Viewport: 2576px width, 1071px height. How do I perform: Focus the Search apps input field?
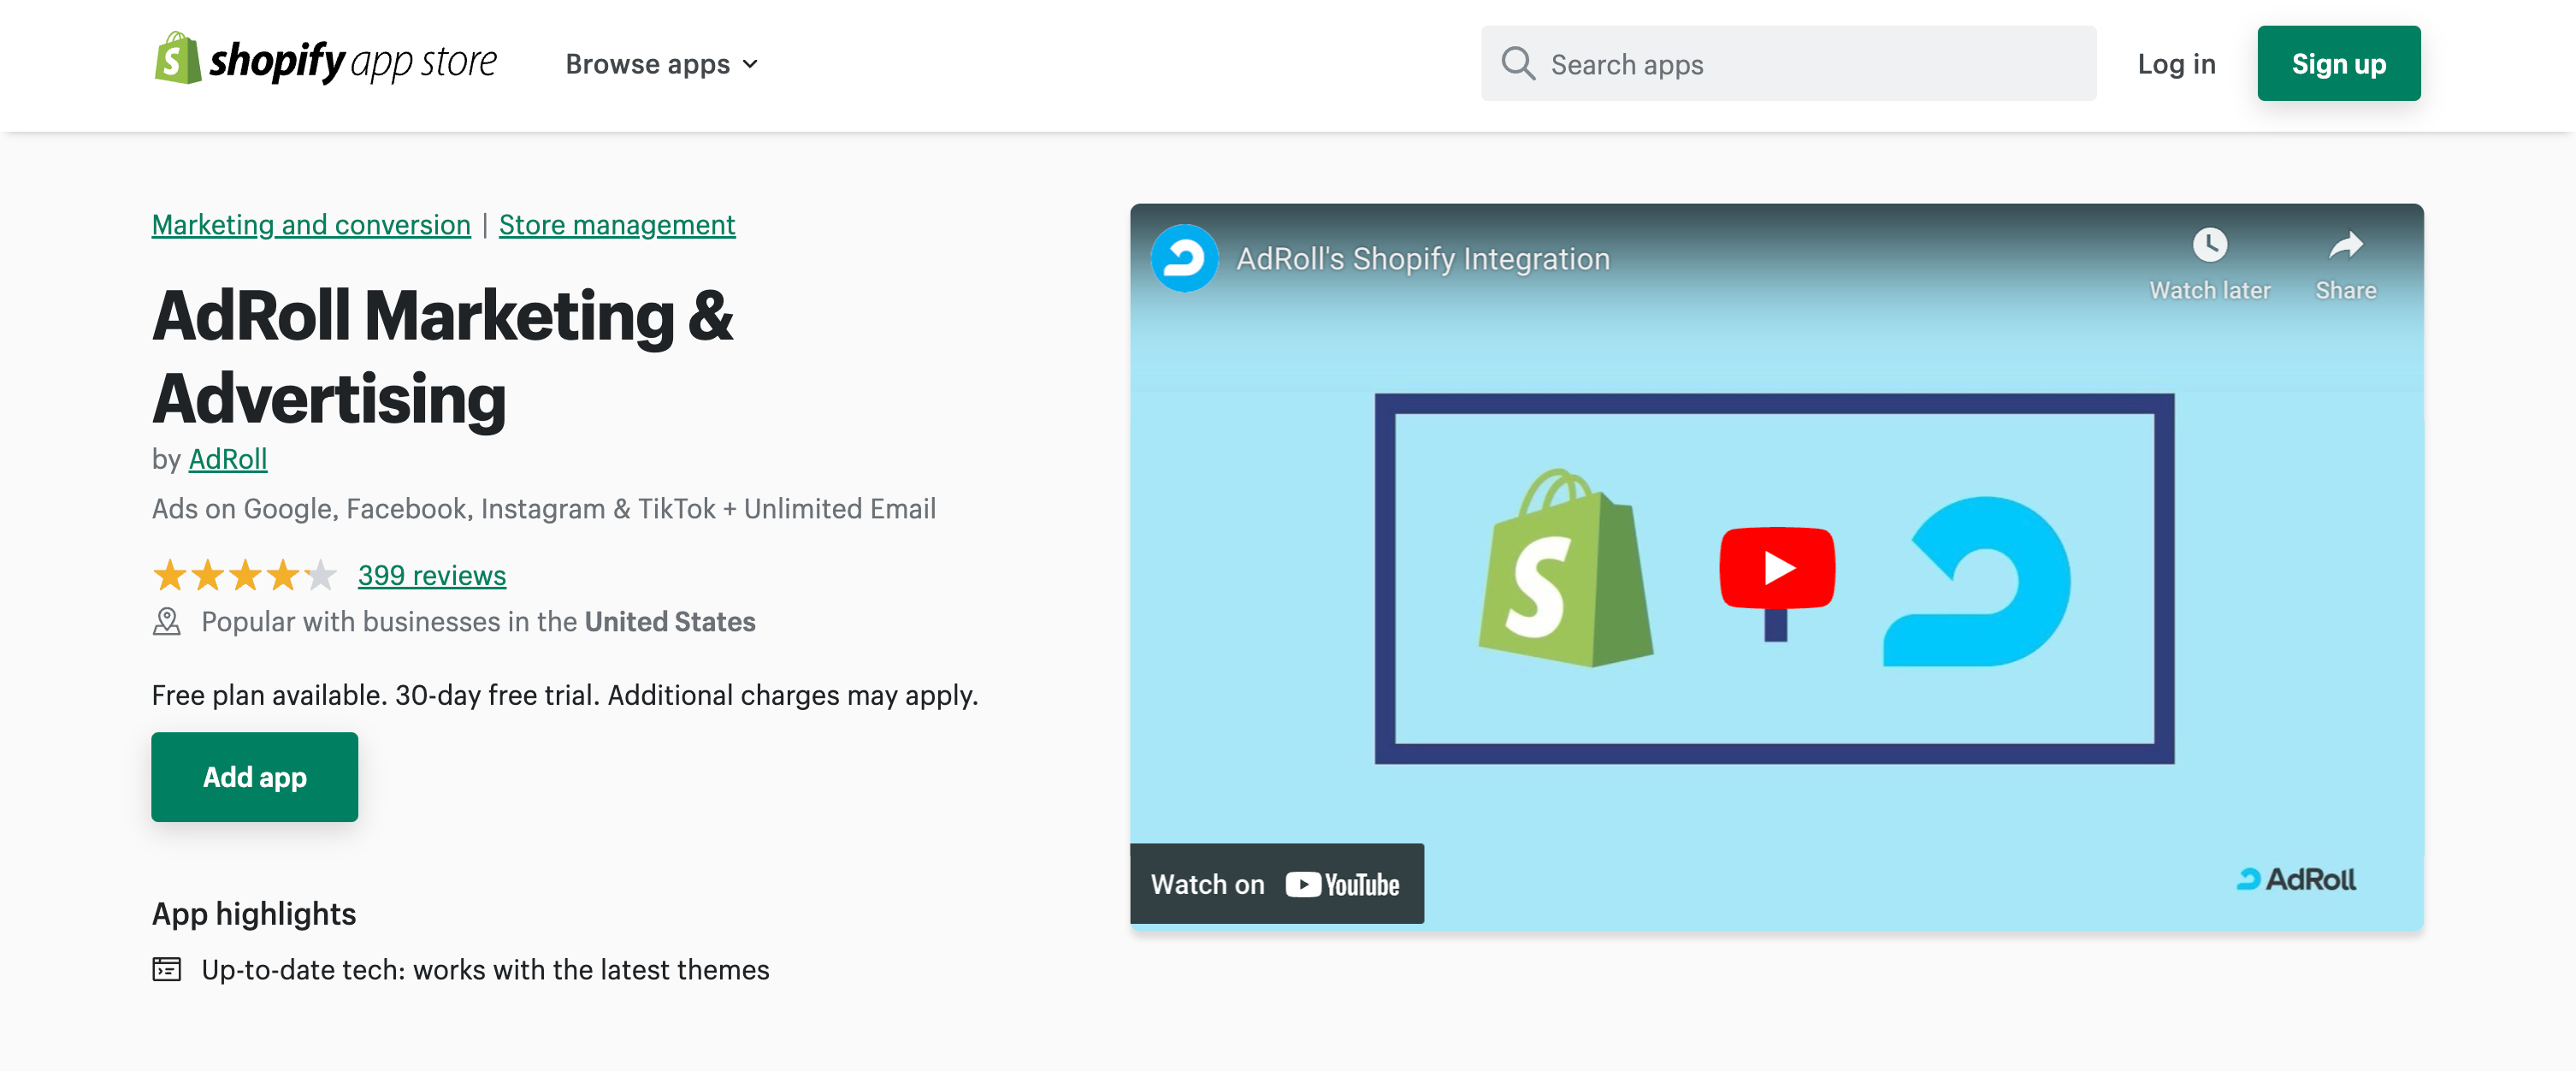point(1788,64)
